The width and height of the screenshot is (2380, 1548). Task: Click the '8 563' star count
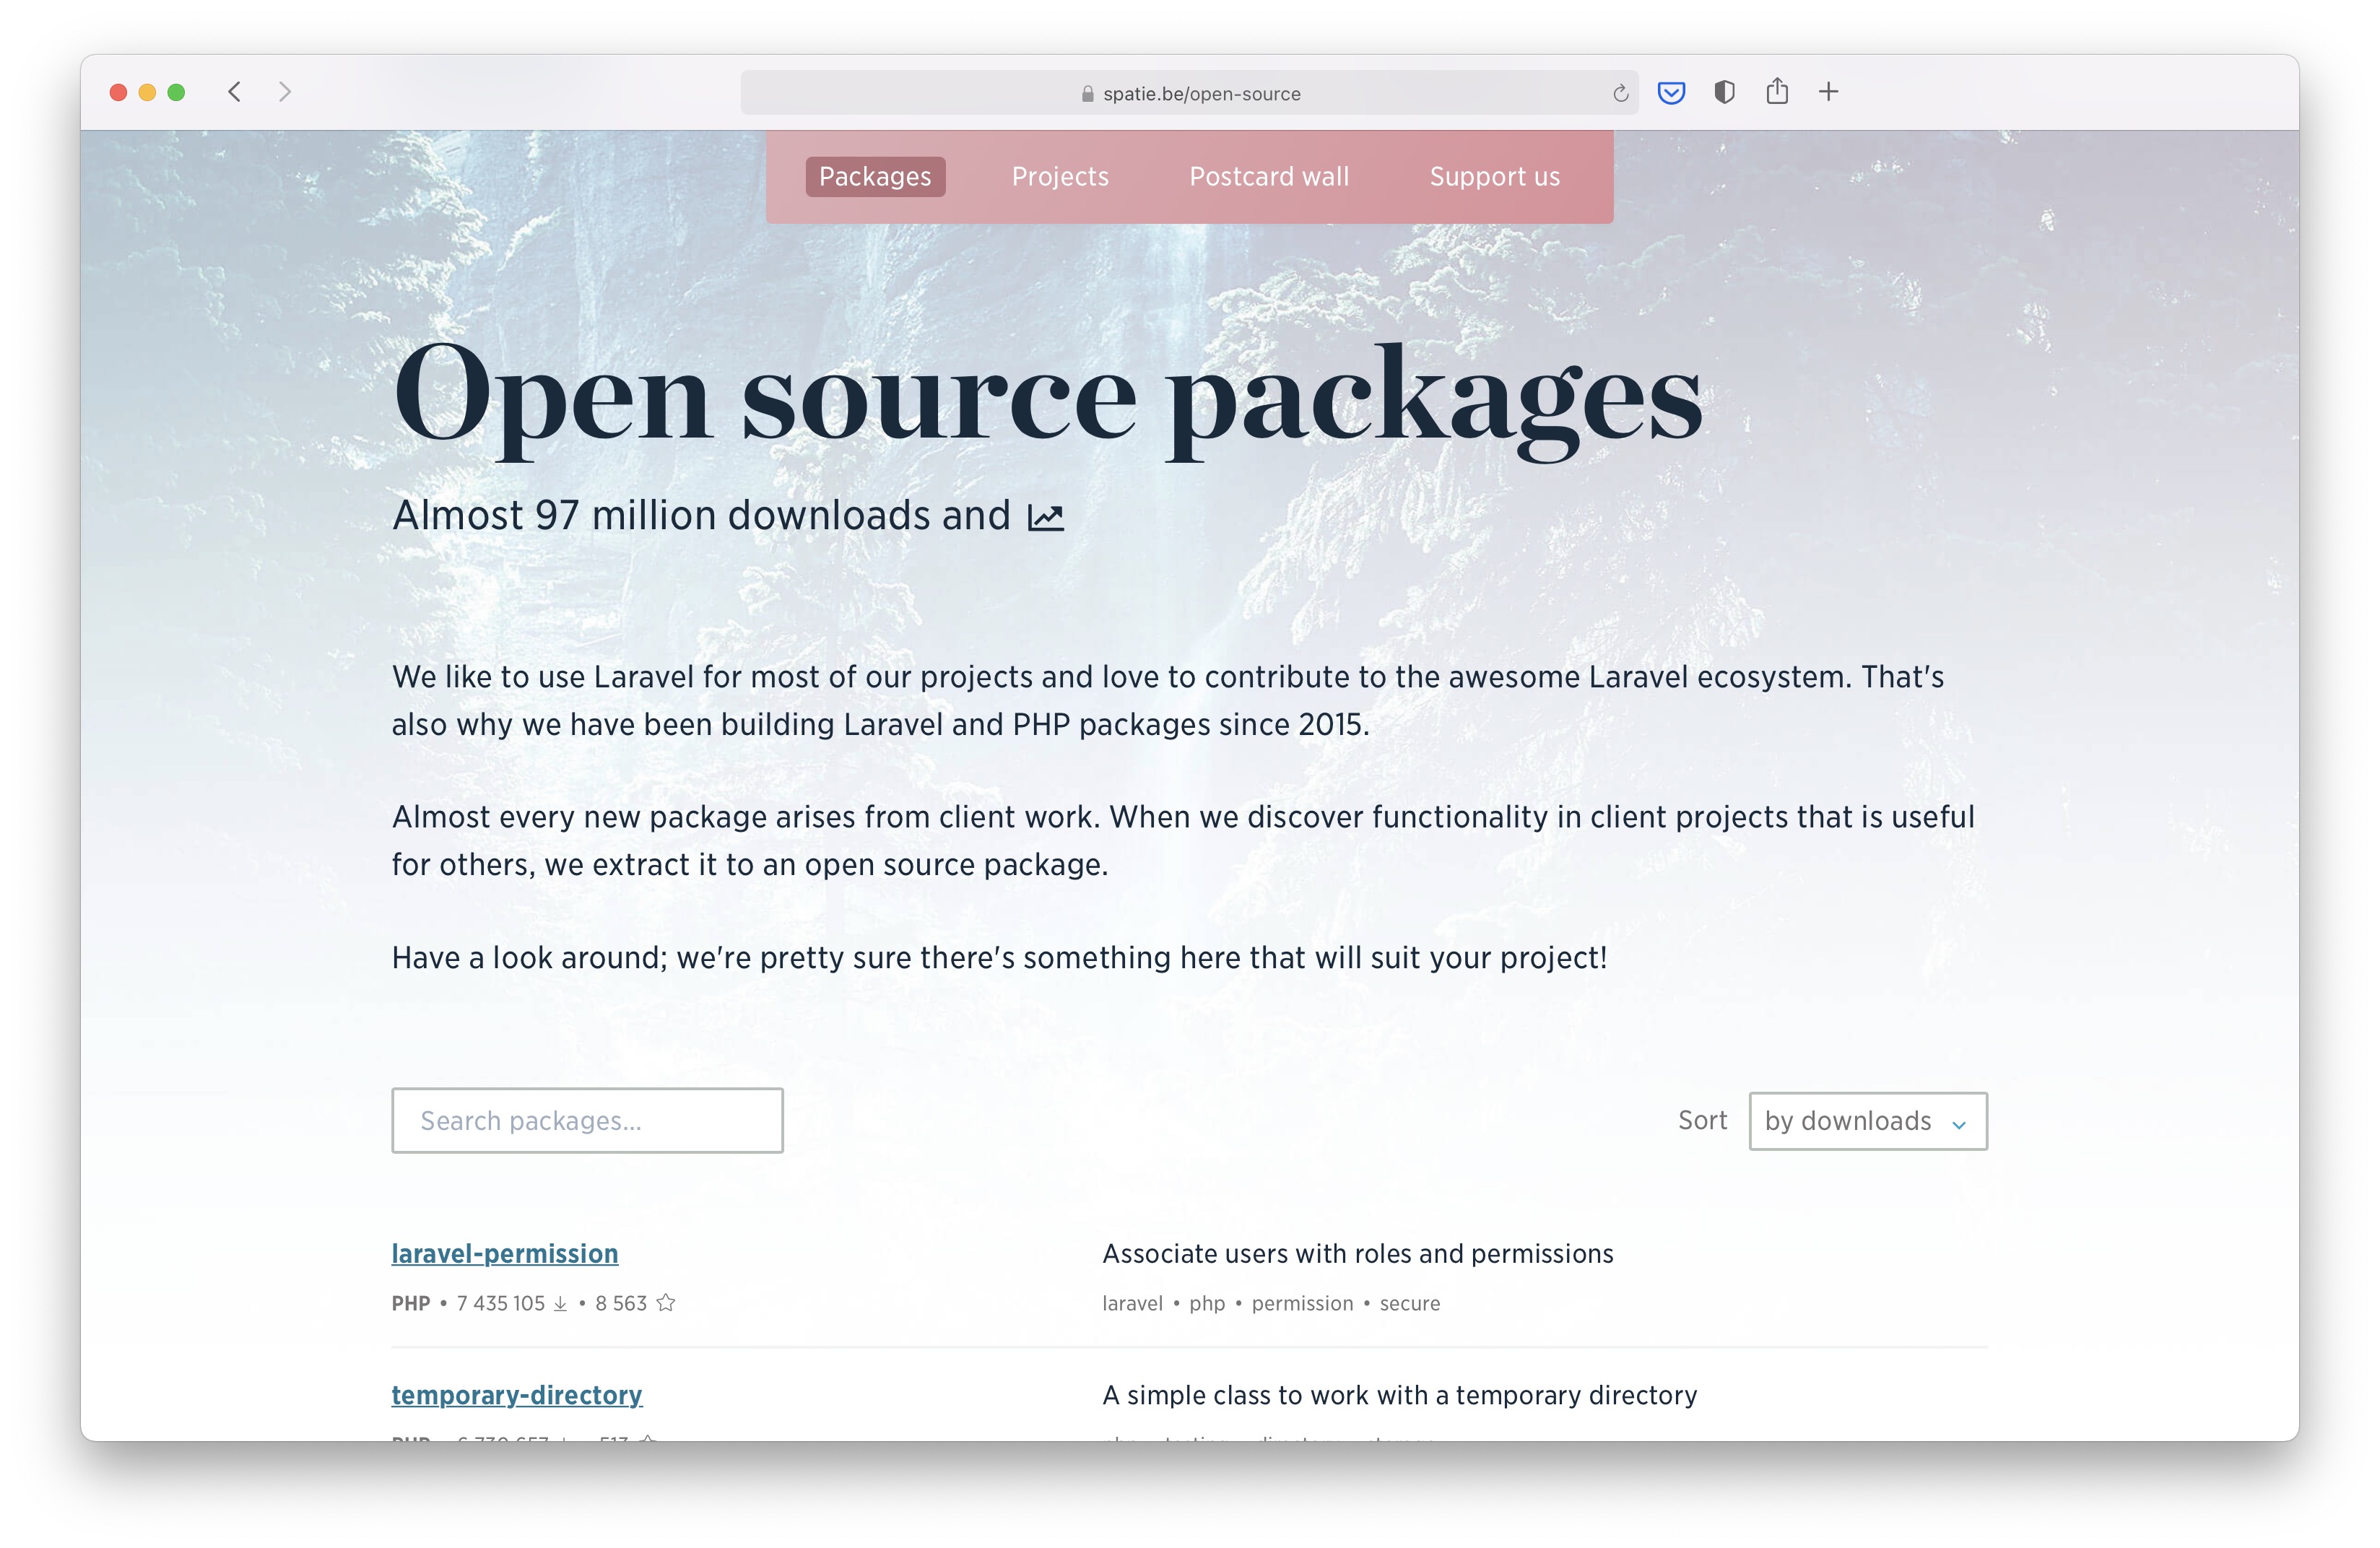click(x=621, y=1303)
